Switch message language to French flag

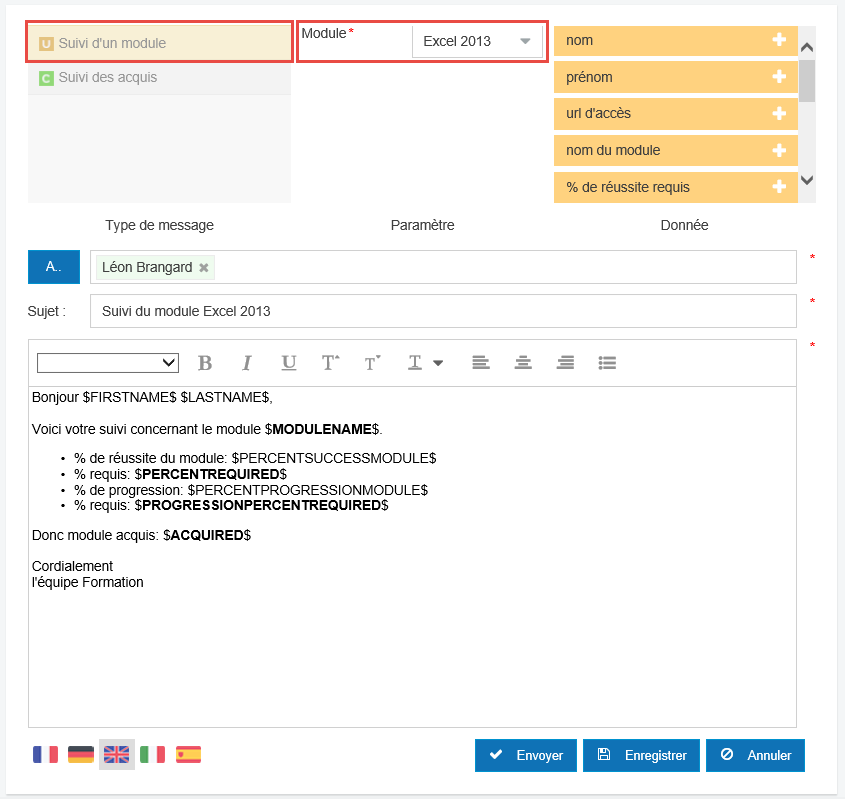click(x=45, y=755)
